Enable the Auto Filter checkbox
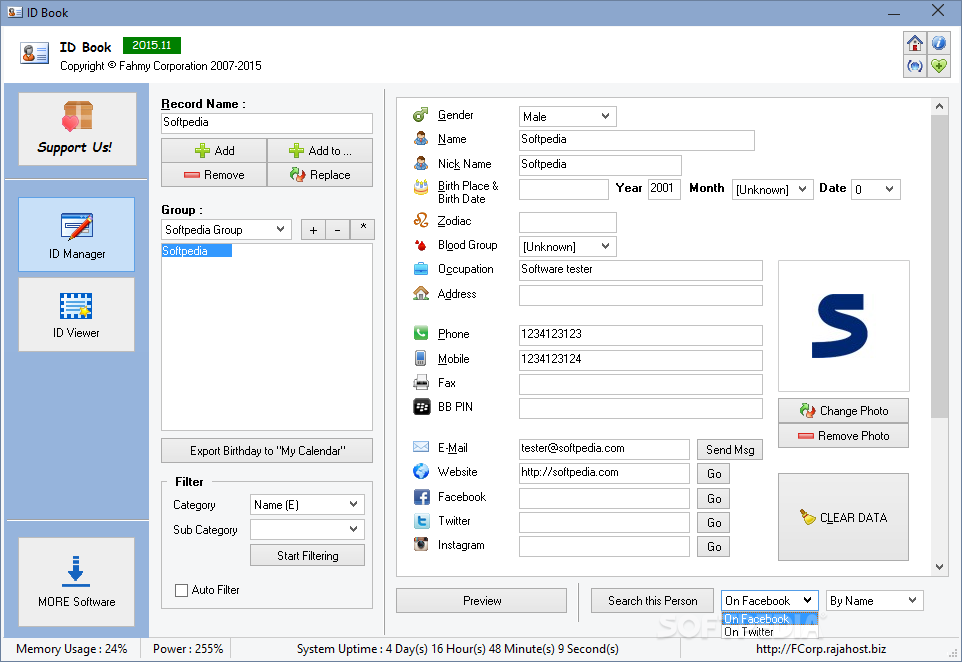The width and height of the screenshot is (962, 662). pyautogui.click(x=182, y=590)
